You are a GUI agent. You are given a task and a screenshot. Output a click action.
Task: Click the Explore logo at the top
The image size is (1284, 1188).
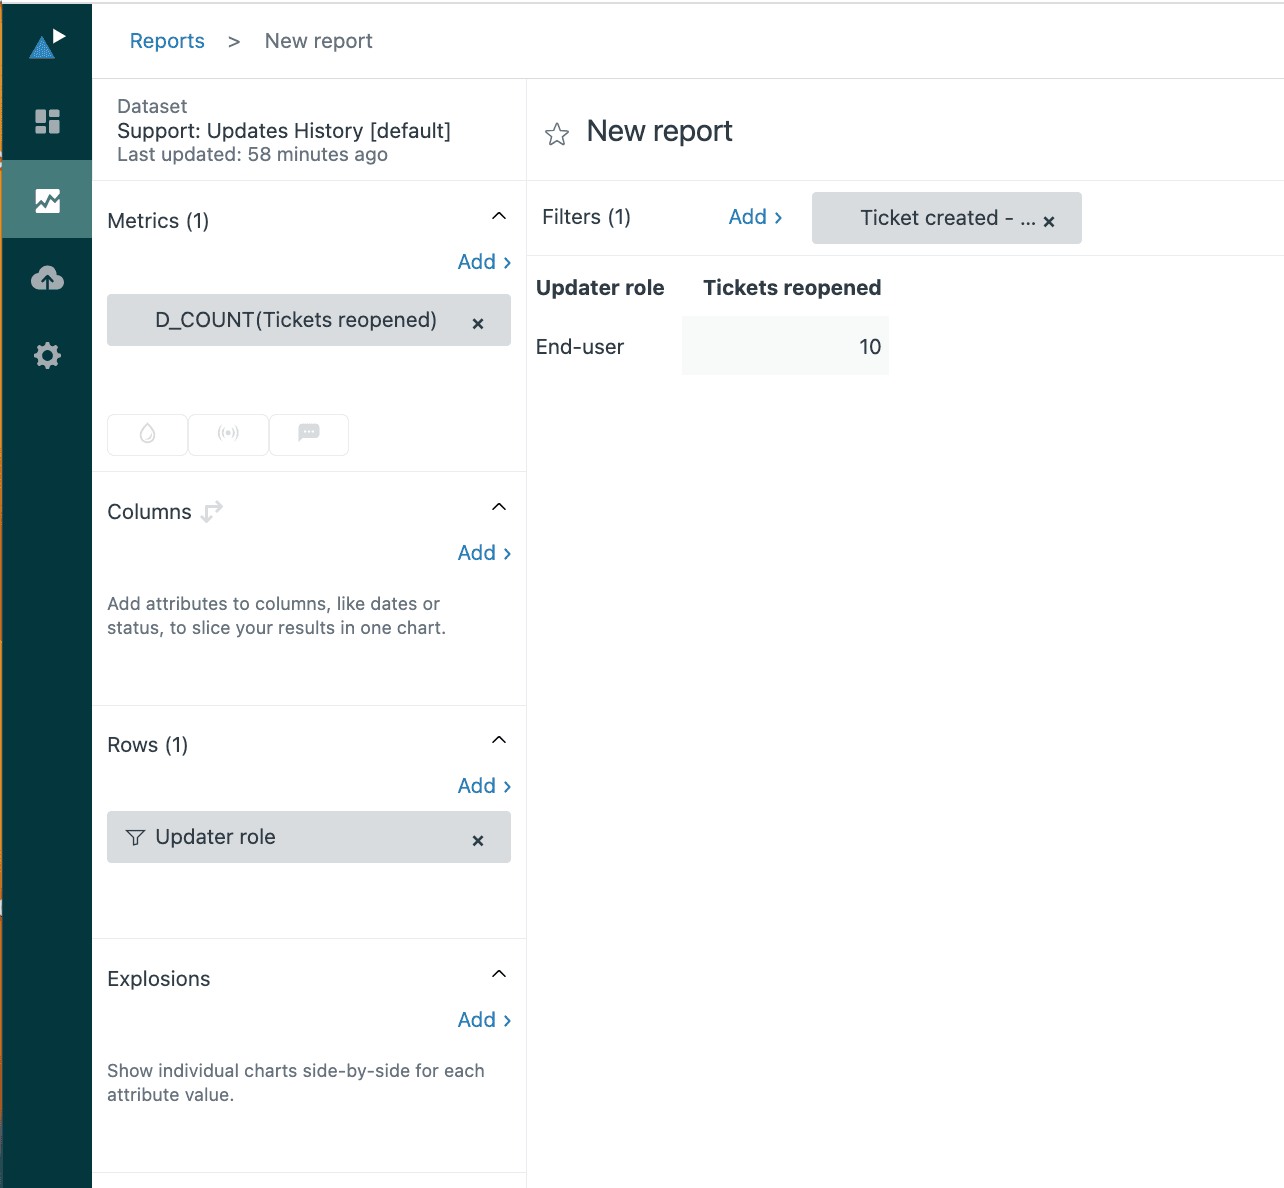point(46,40)
